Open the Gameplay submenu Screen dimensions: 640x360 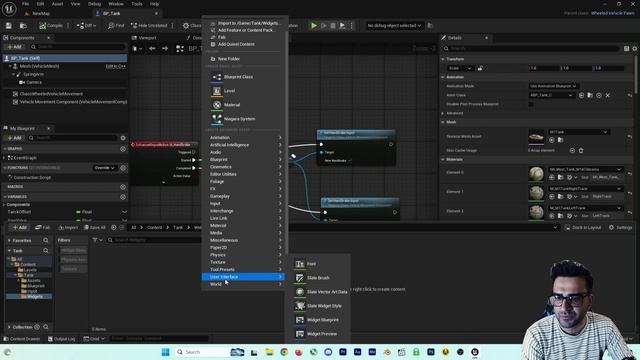click(x=245, y=196)
